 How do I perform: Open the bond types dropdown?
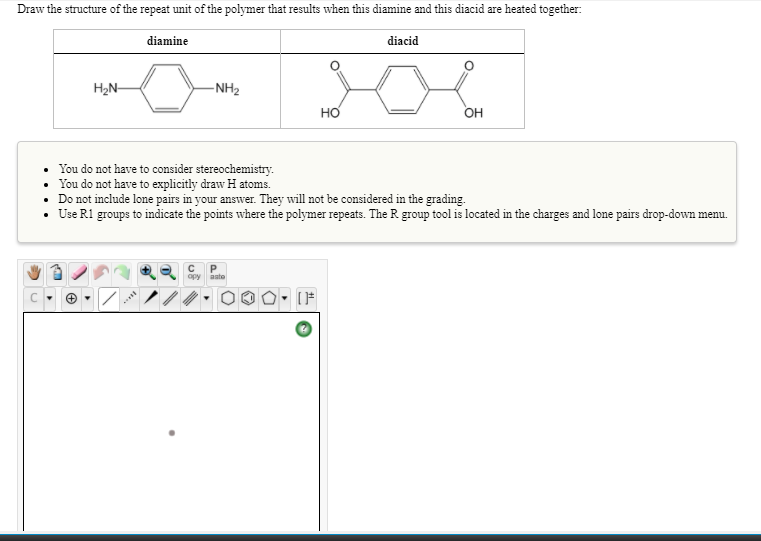click(206, 298)
